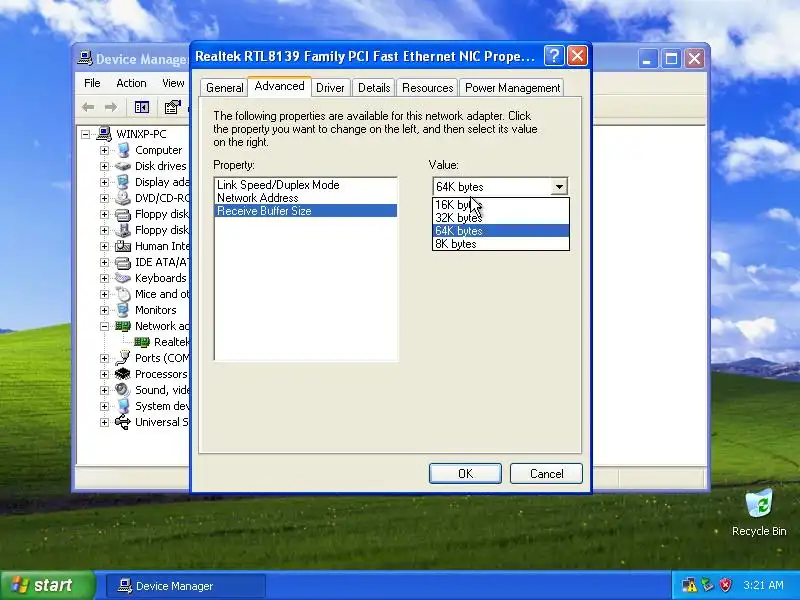Expand the Monitors node

105,310
